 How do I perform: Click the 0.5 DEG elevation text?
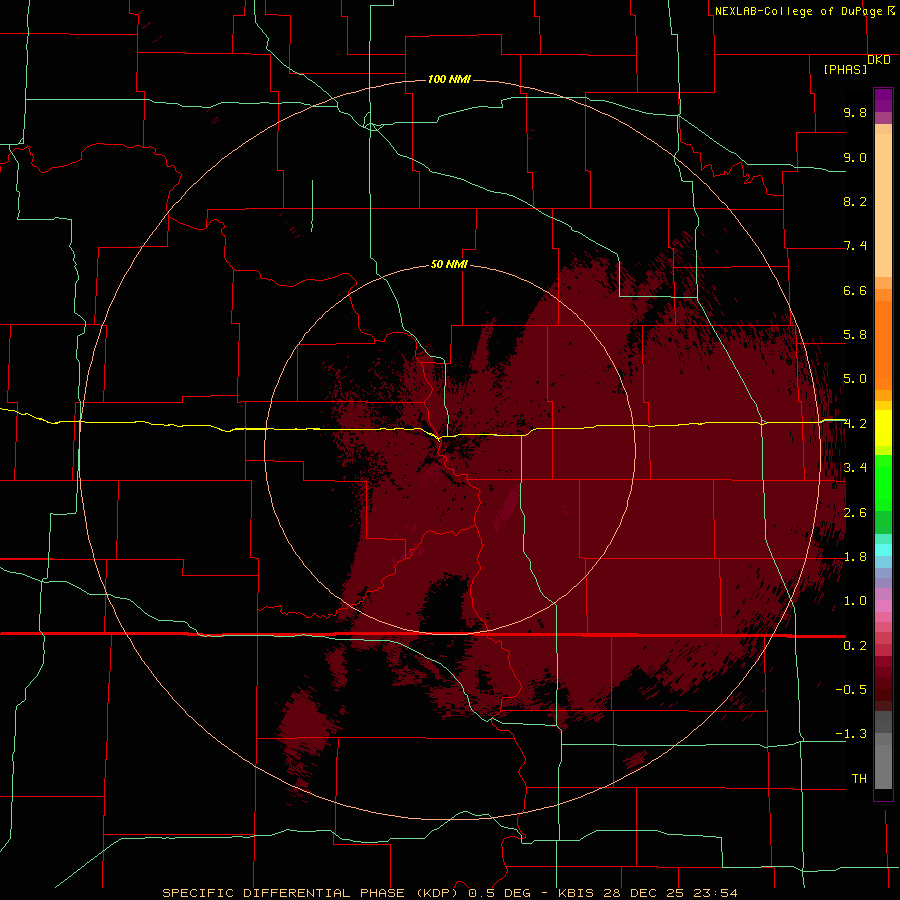[x=499, y=893]
